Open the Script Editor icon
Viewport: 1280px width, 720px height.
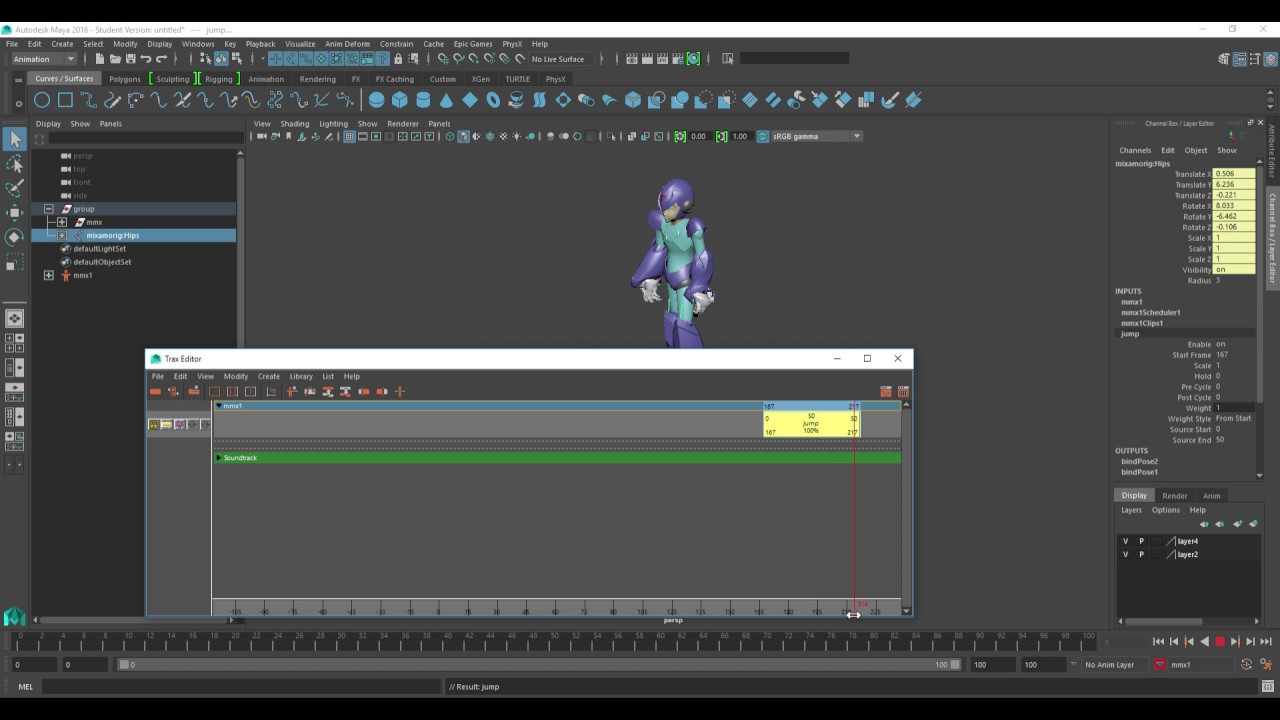click(x=1268, y=687)
